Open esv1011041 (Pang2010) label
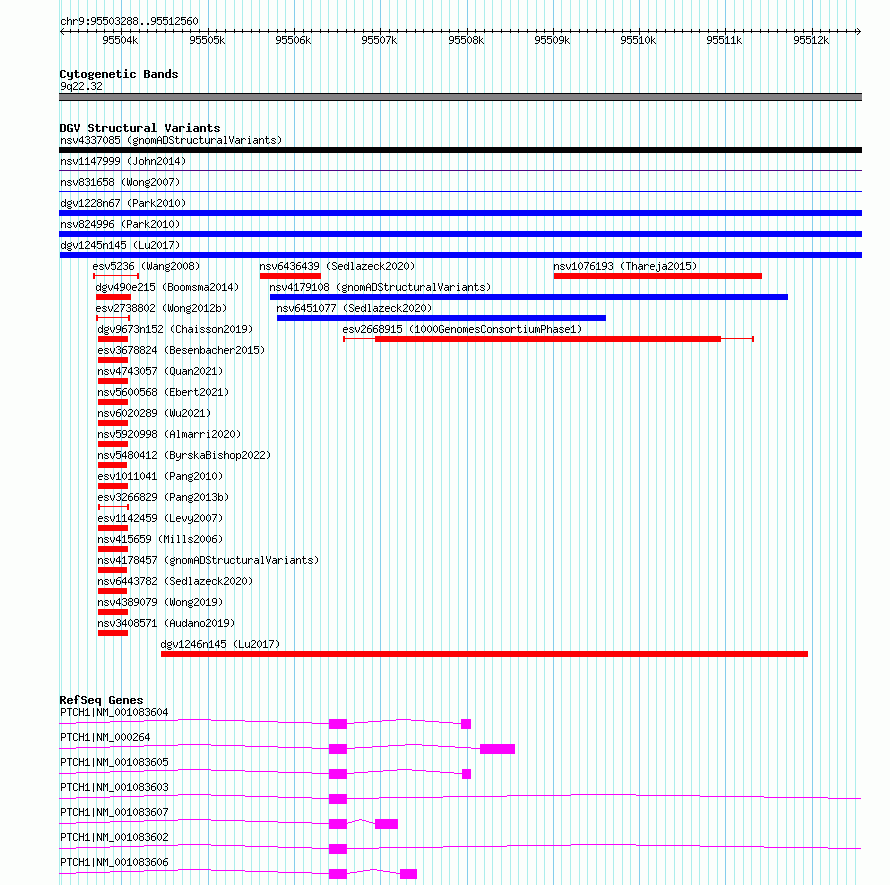Screen dimensions: 890x885 click(x=160, y=476)
